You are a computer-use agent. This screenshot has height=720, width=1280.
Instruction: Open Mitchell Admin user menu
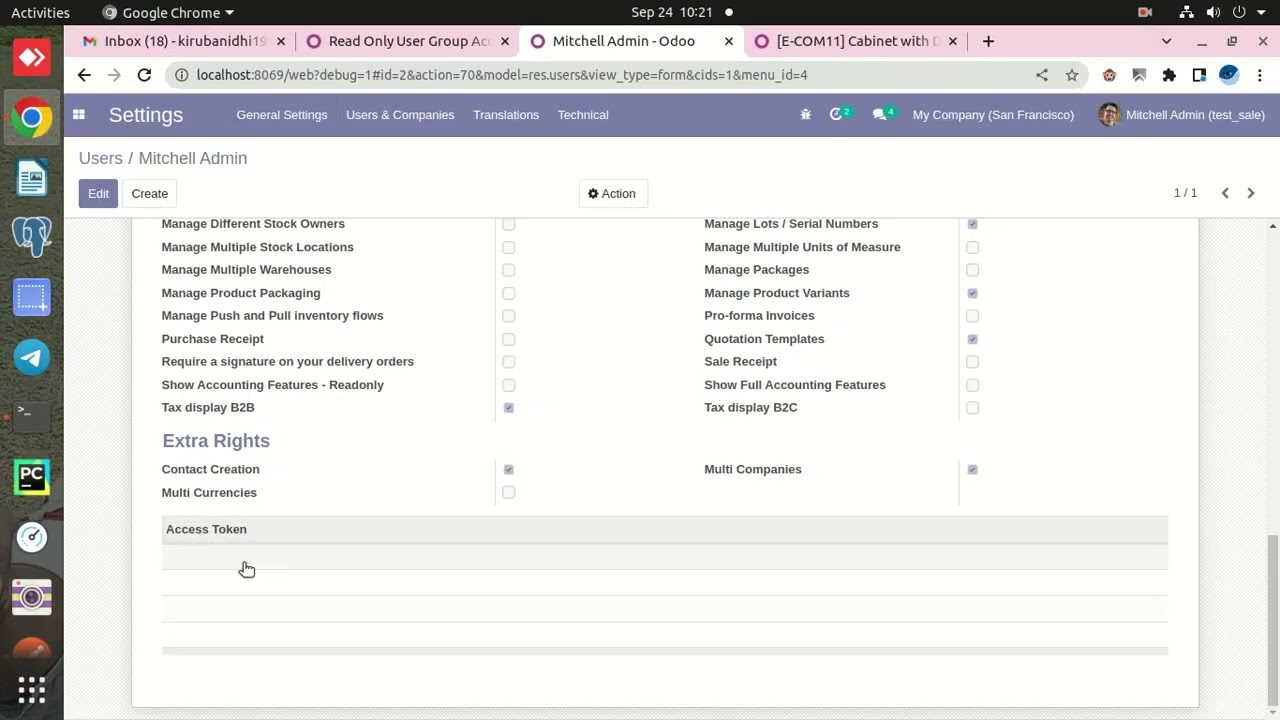tap(1181, 115)
